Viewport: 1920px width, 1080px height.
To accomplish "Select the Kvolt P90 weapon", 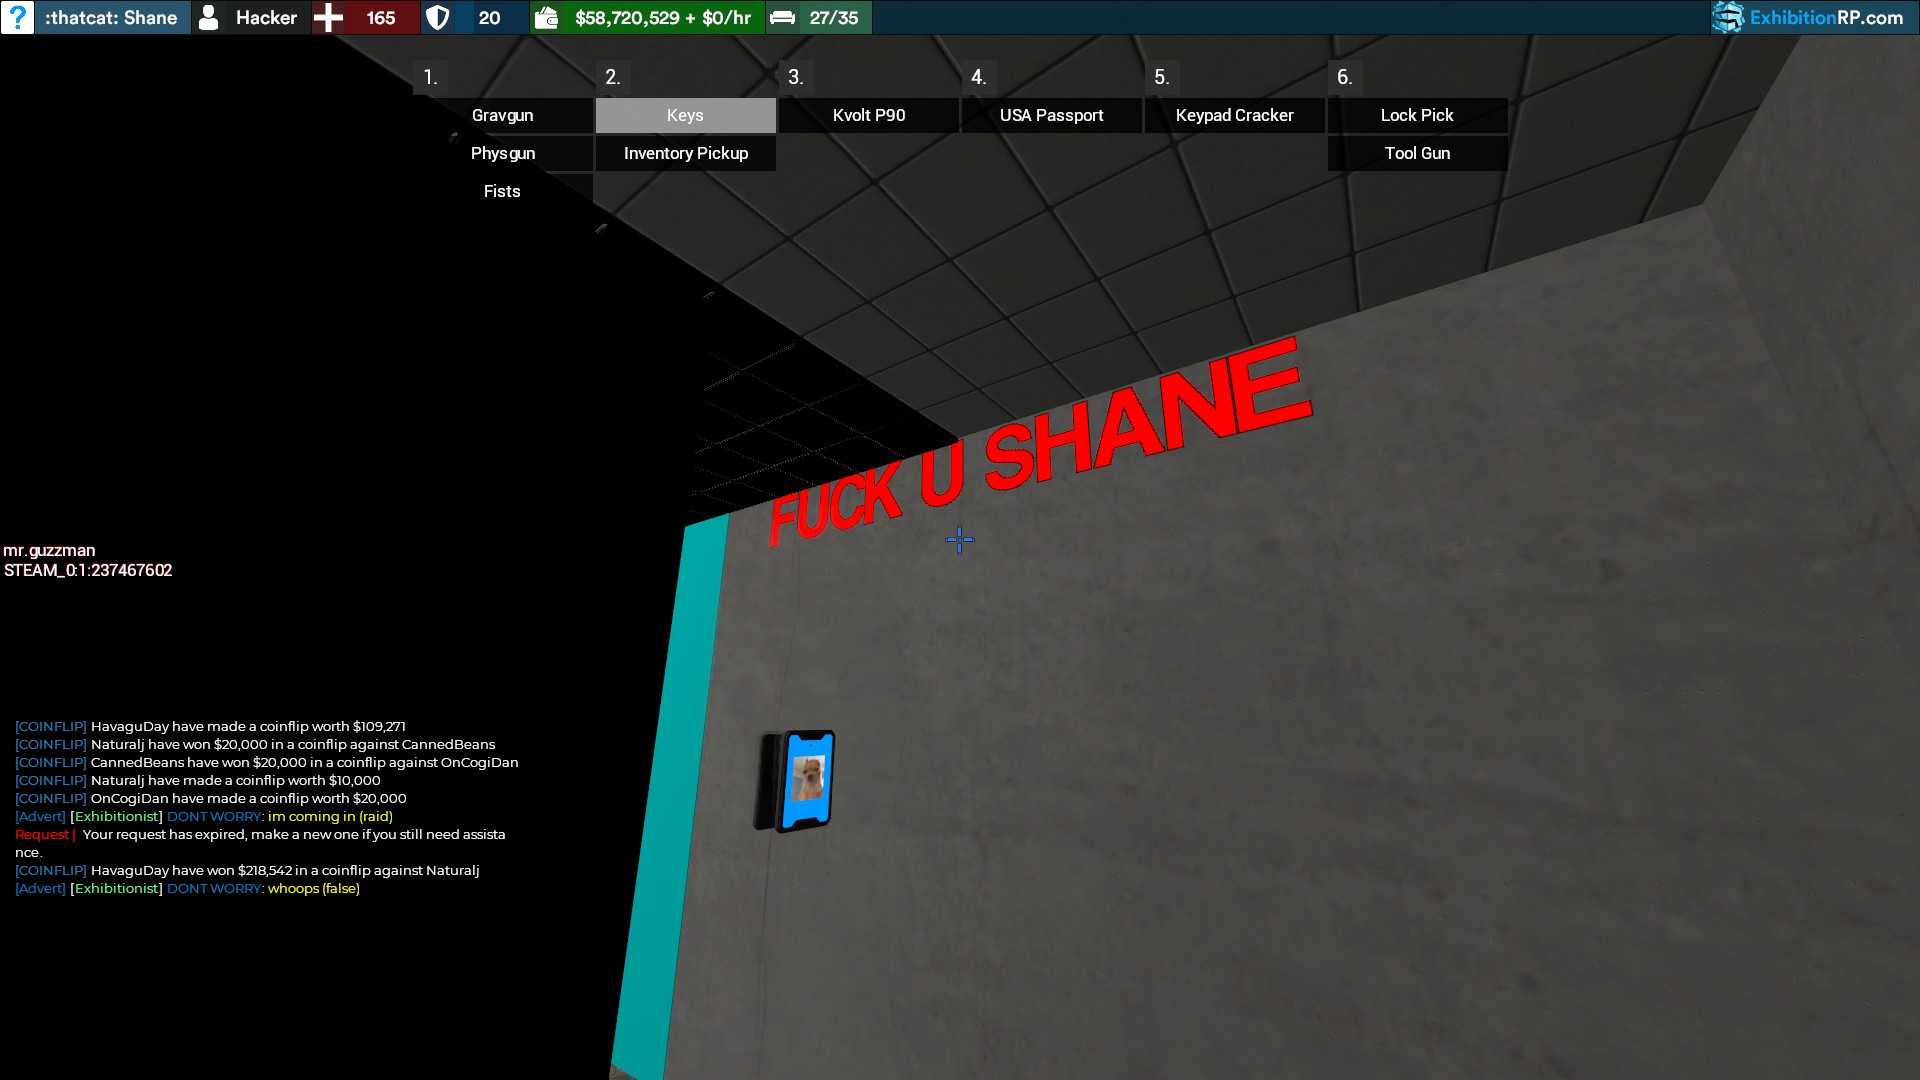I will 869,115.
